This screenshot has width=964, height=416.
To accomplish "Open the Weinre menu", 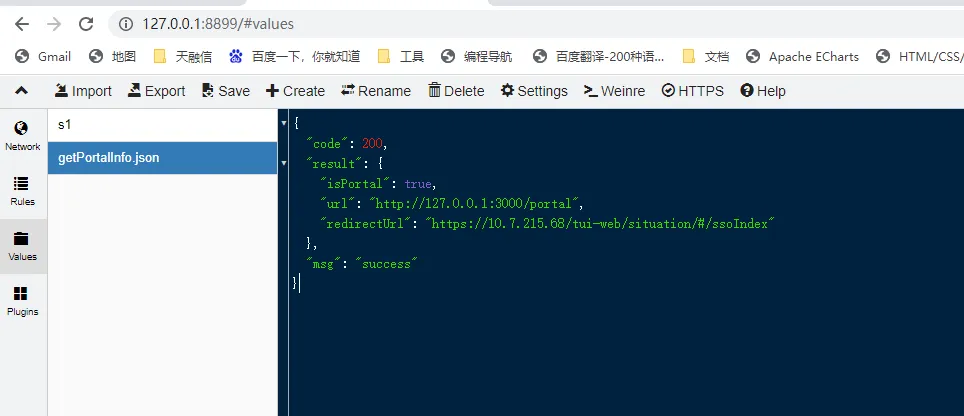I will pyautogui.click(x=614, y=91).
